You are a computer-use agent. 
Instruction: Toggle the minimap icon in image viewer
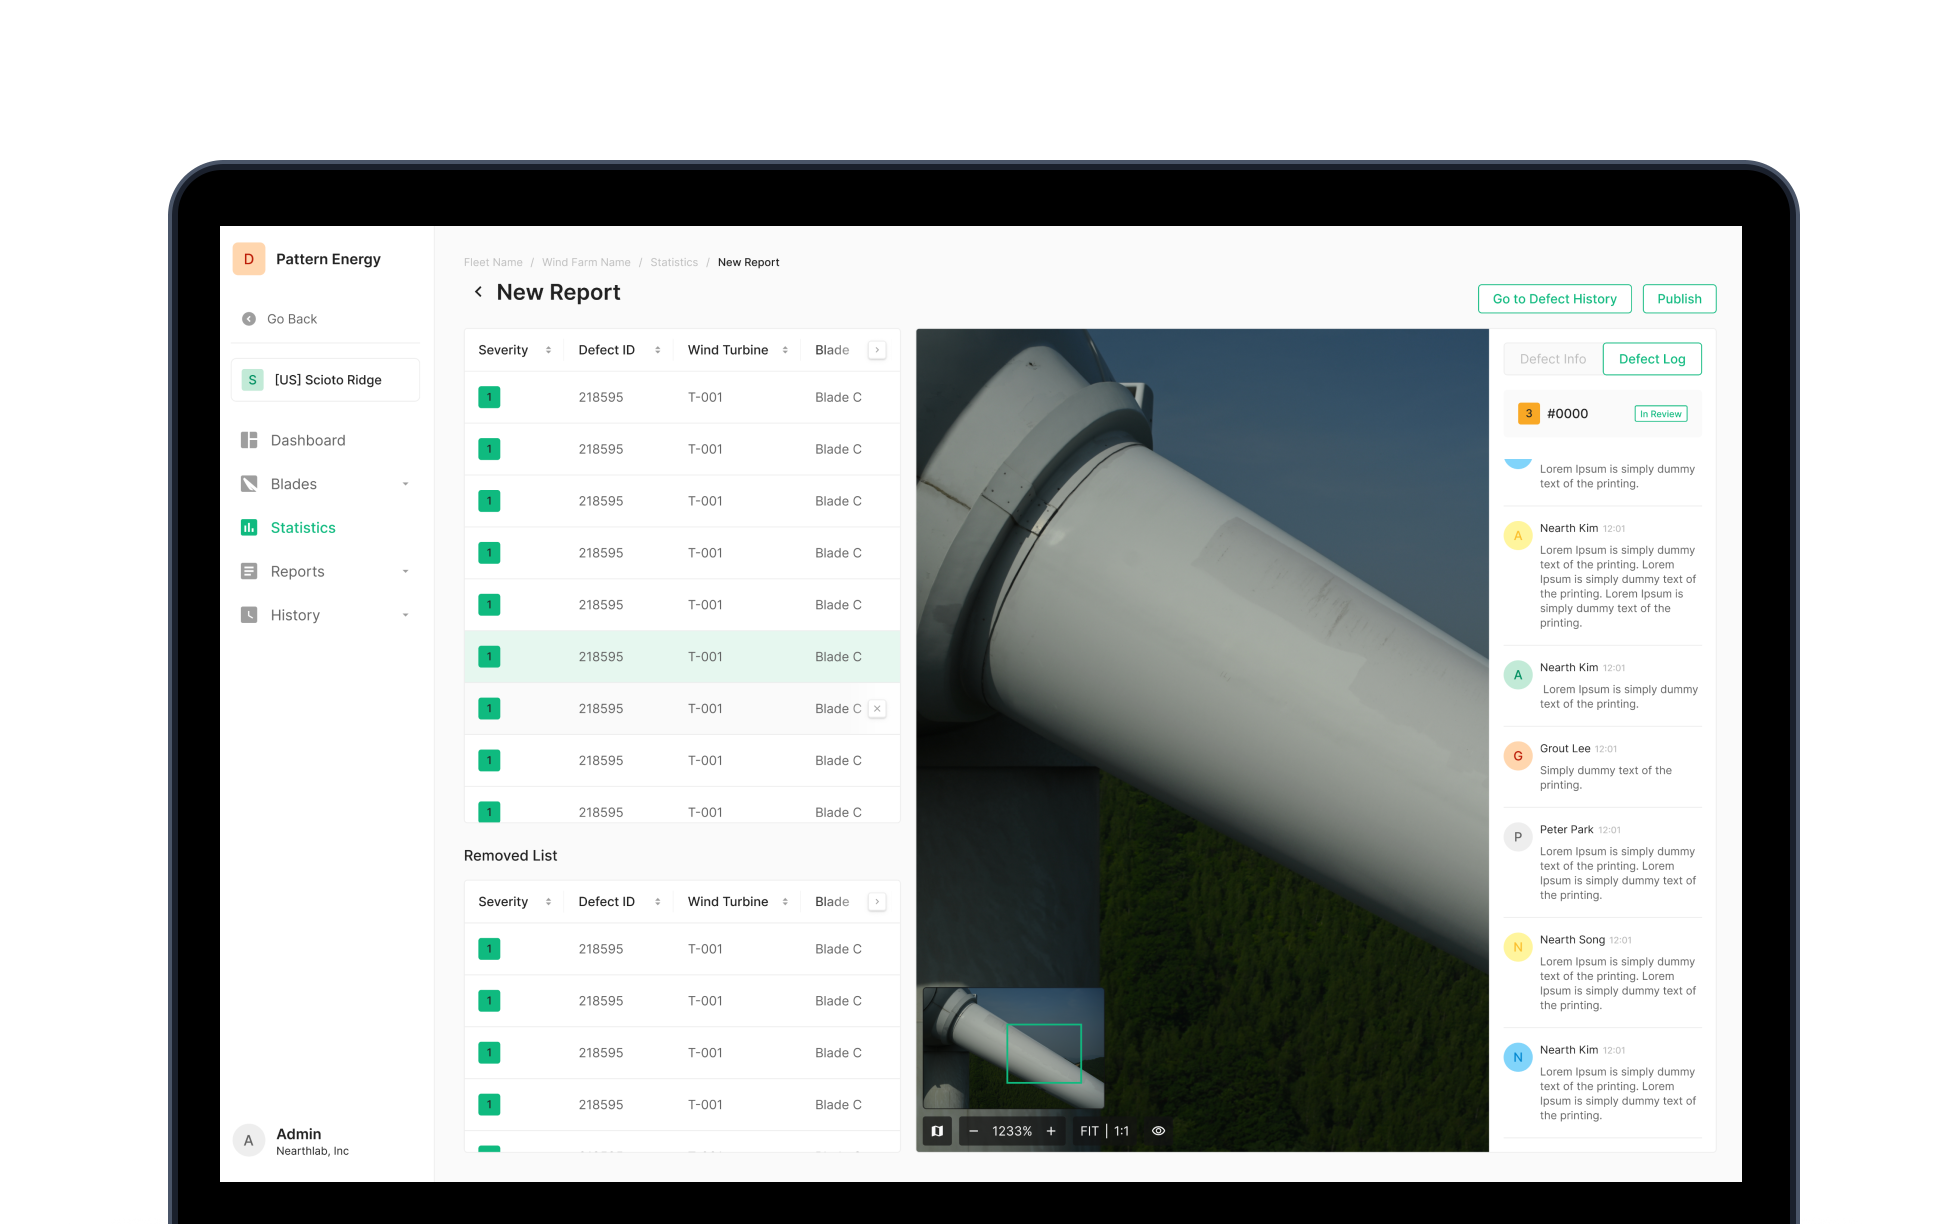(x=937, y=1131)
